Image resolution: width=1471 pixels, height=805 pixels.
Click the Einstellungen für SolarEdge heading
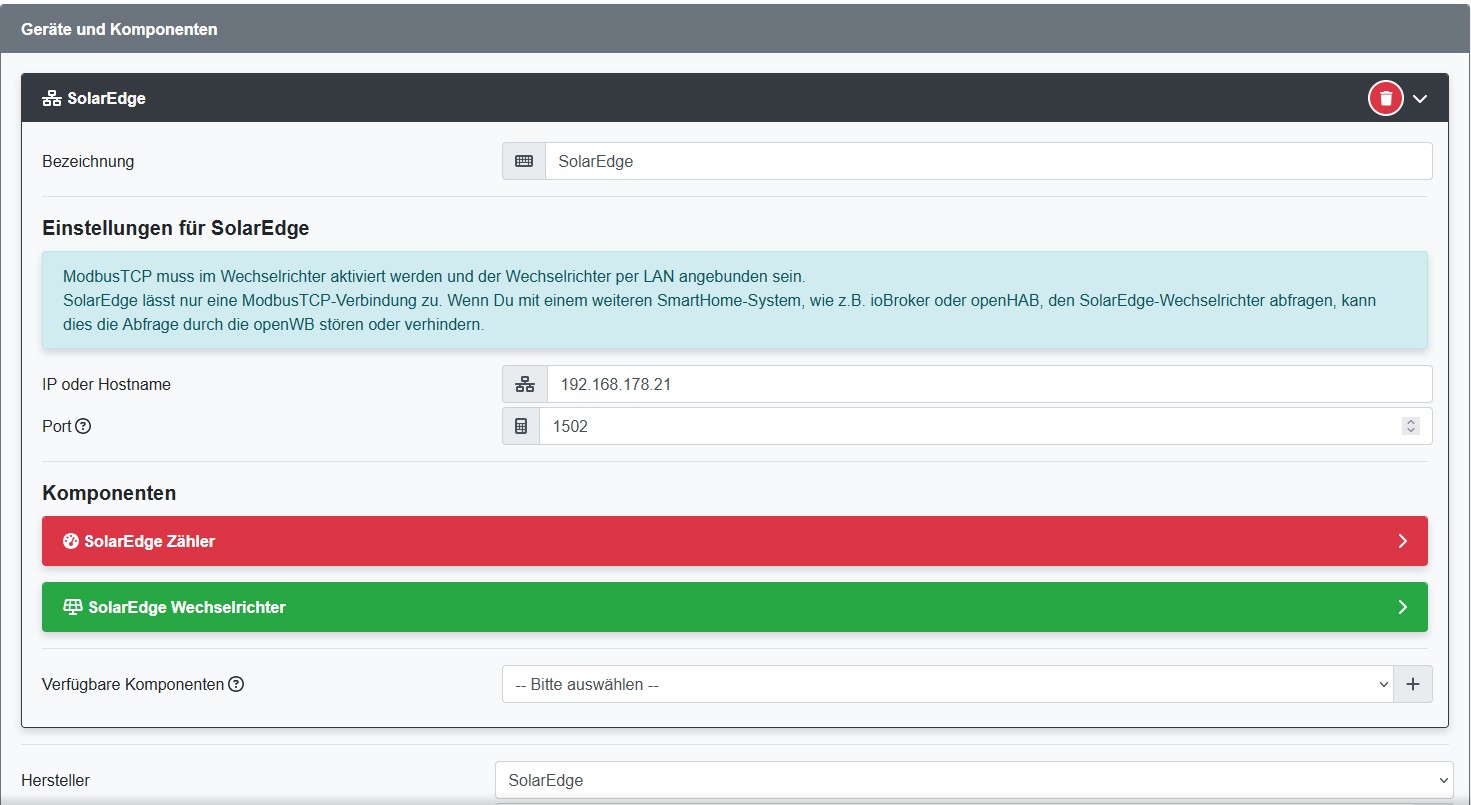[176, 228]
